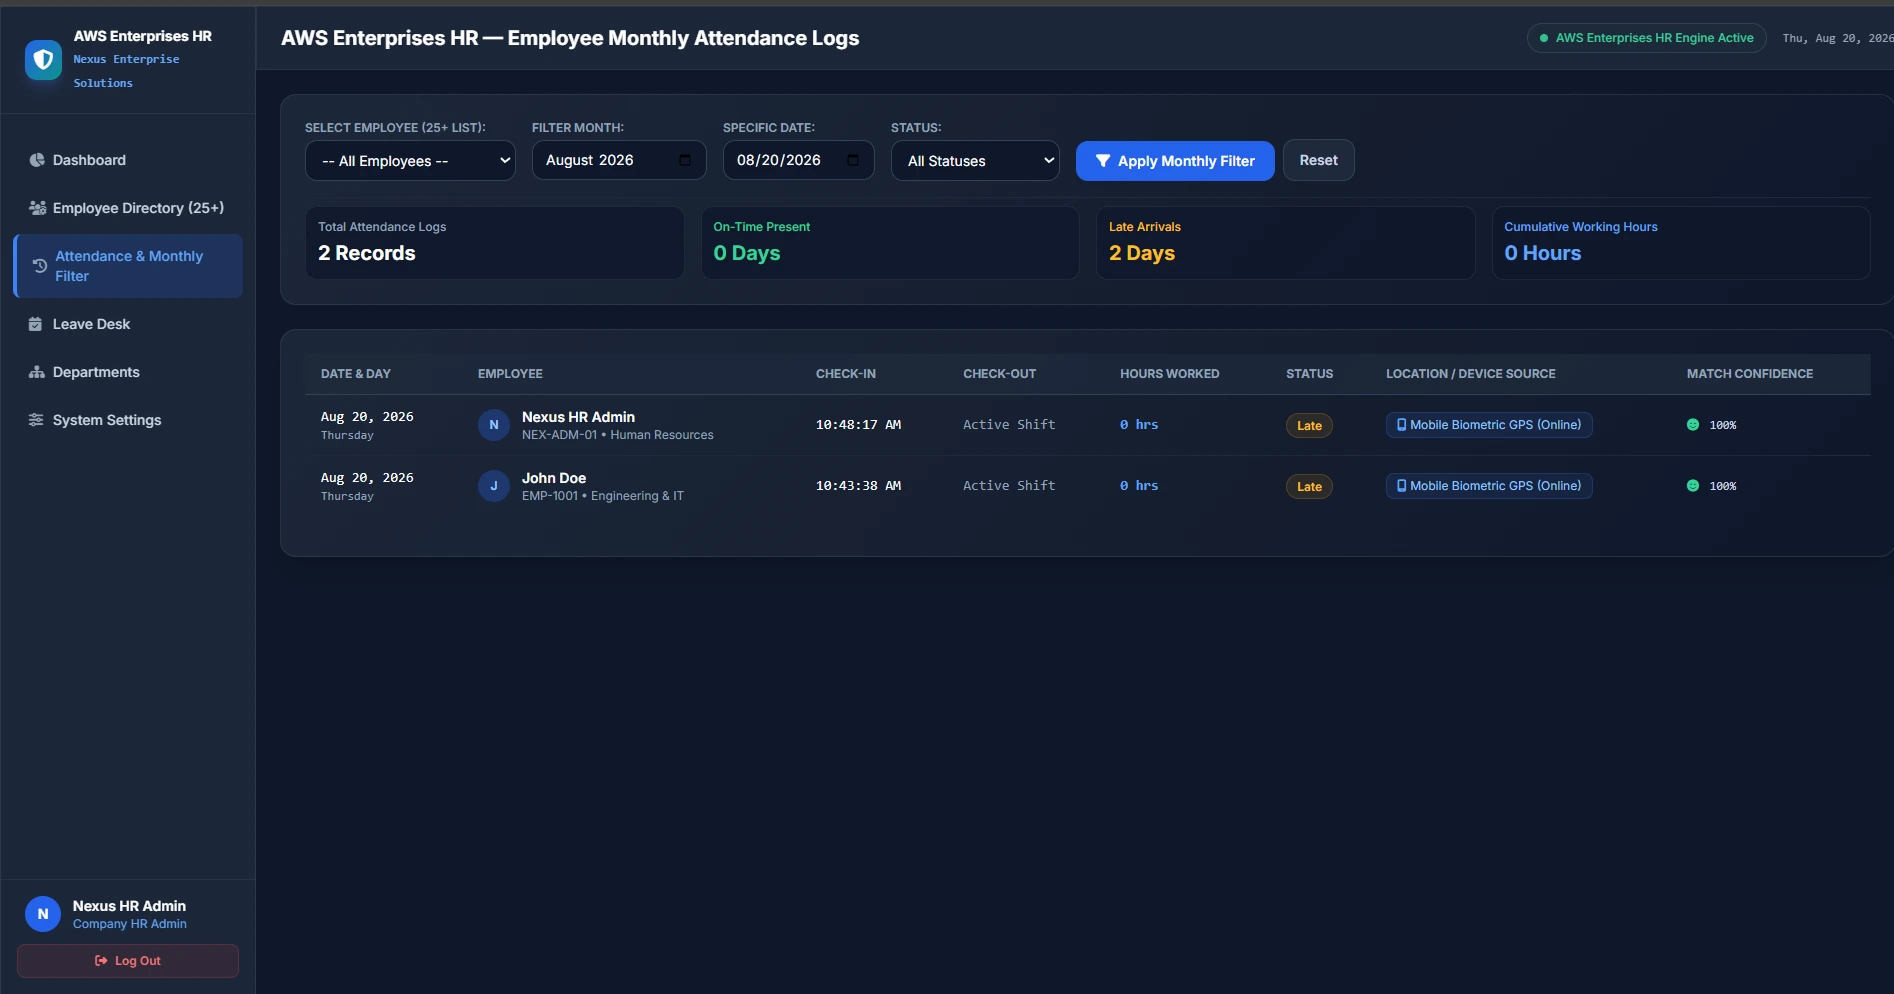This screenshot has width=1894, height=994.
Task: Click the Departments org chart icon
Action: click(37, 372)
